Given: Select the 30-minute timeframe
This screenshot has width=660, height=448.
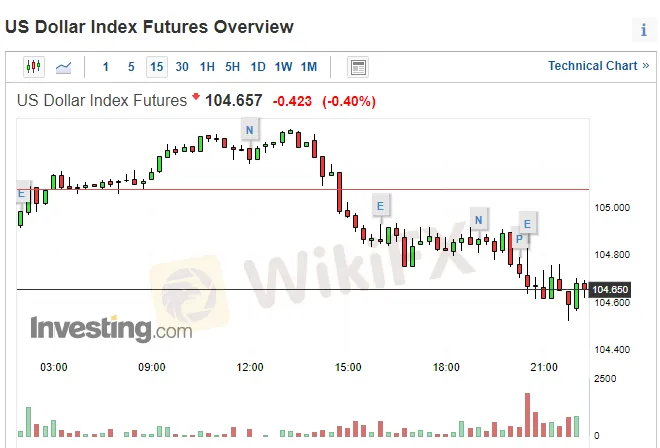Looking at the screenshot, I should 182,67.
